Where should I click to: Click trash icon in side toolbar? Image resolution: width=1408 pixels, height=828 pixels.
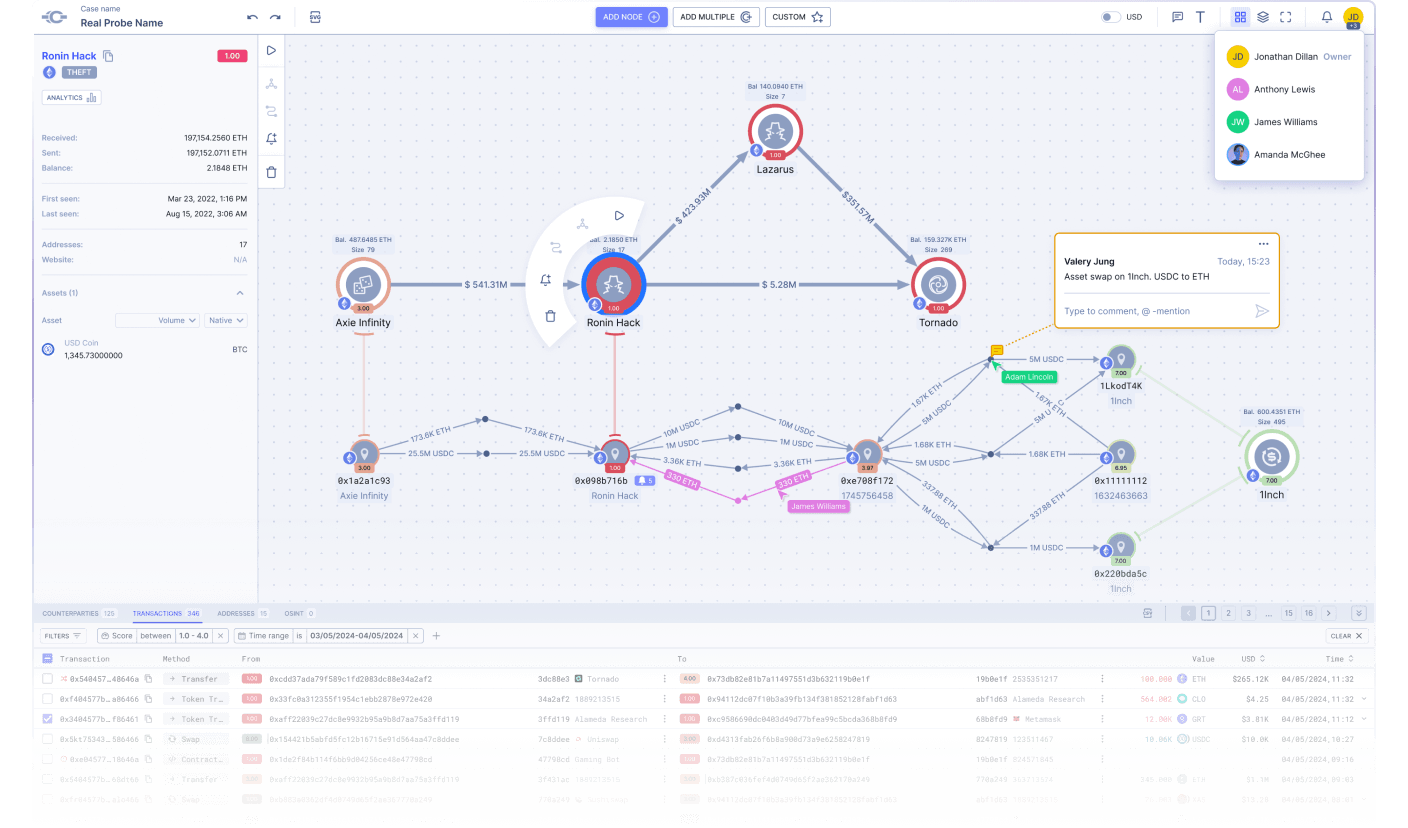point(271,172)
